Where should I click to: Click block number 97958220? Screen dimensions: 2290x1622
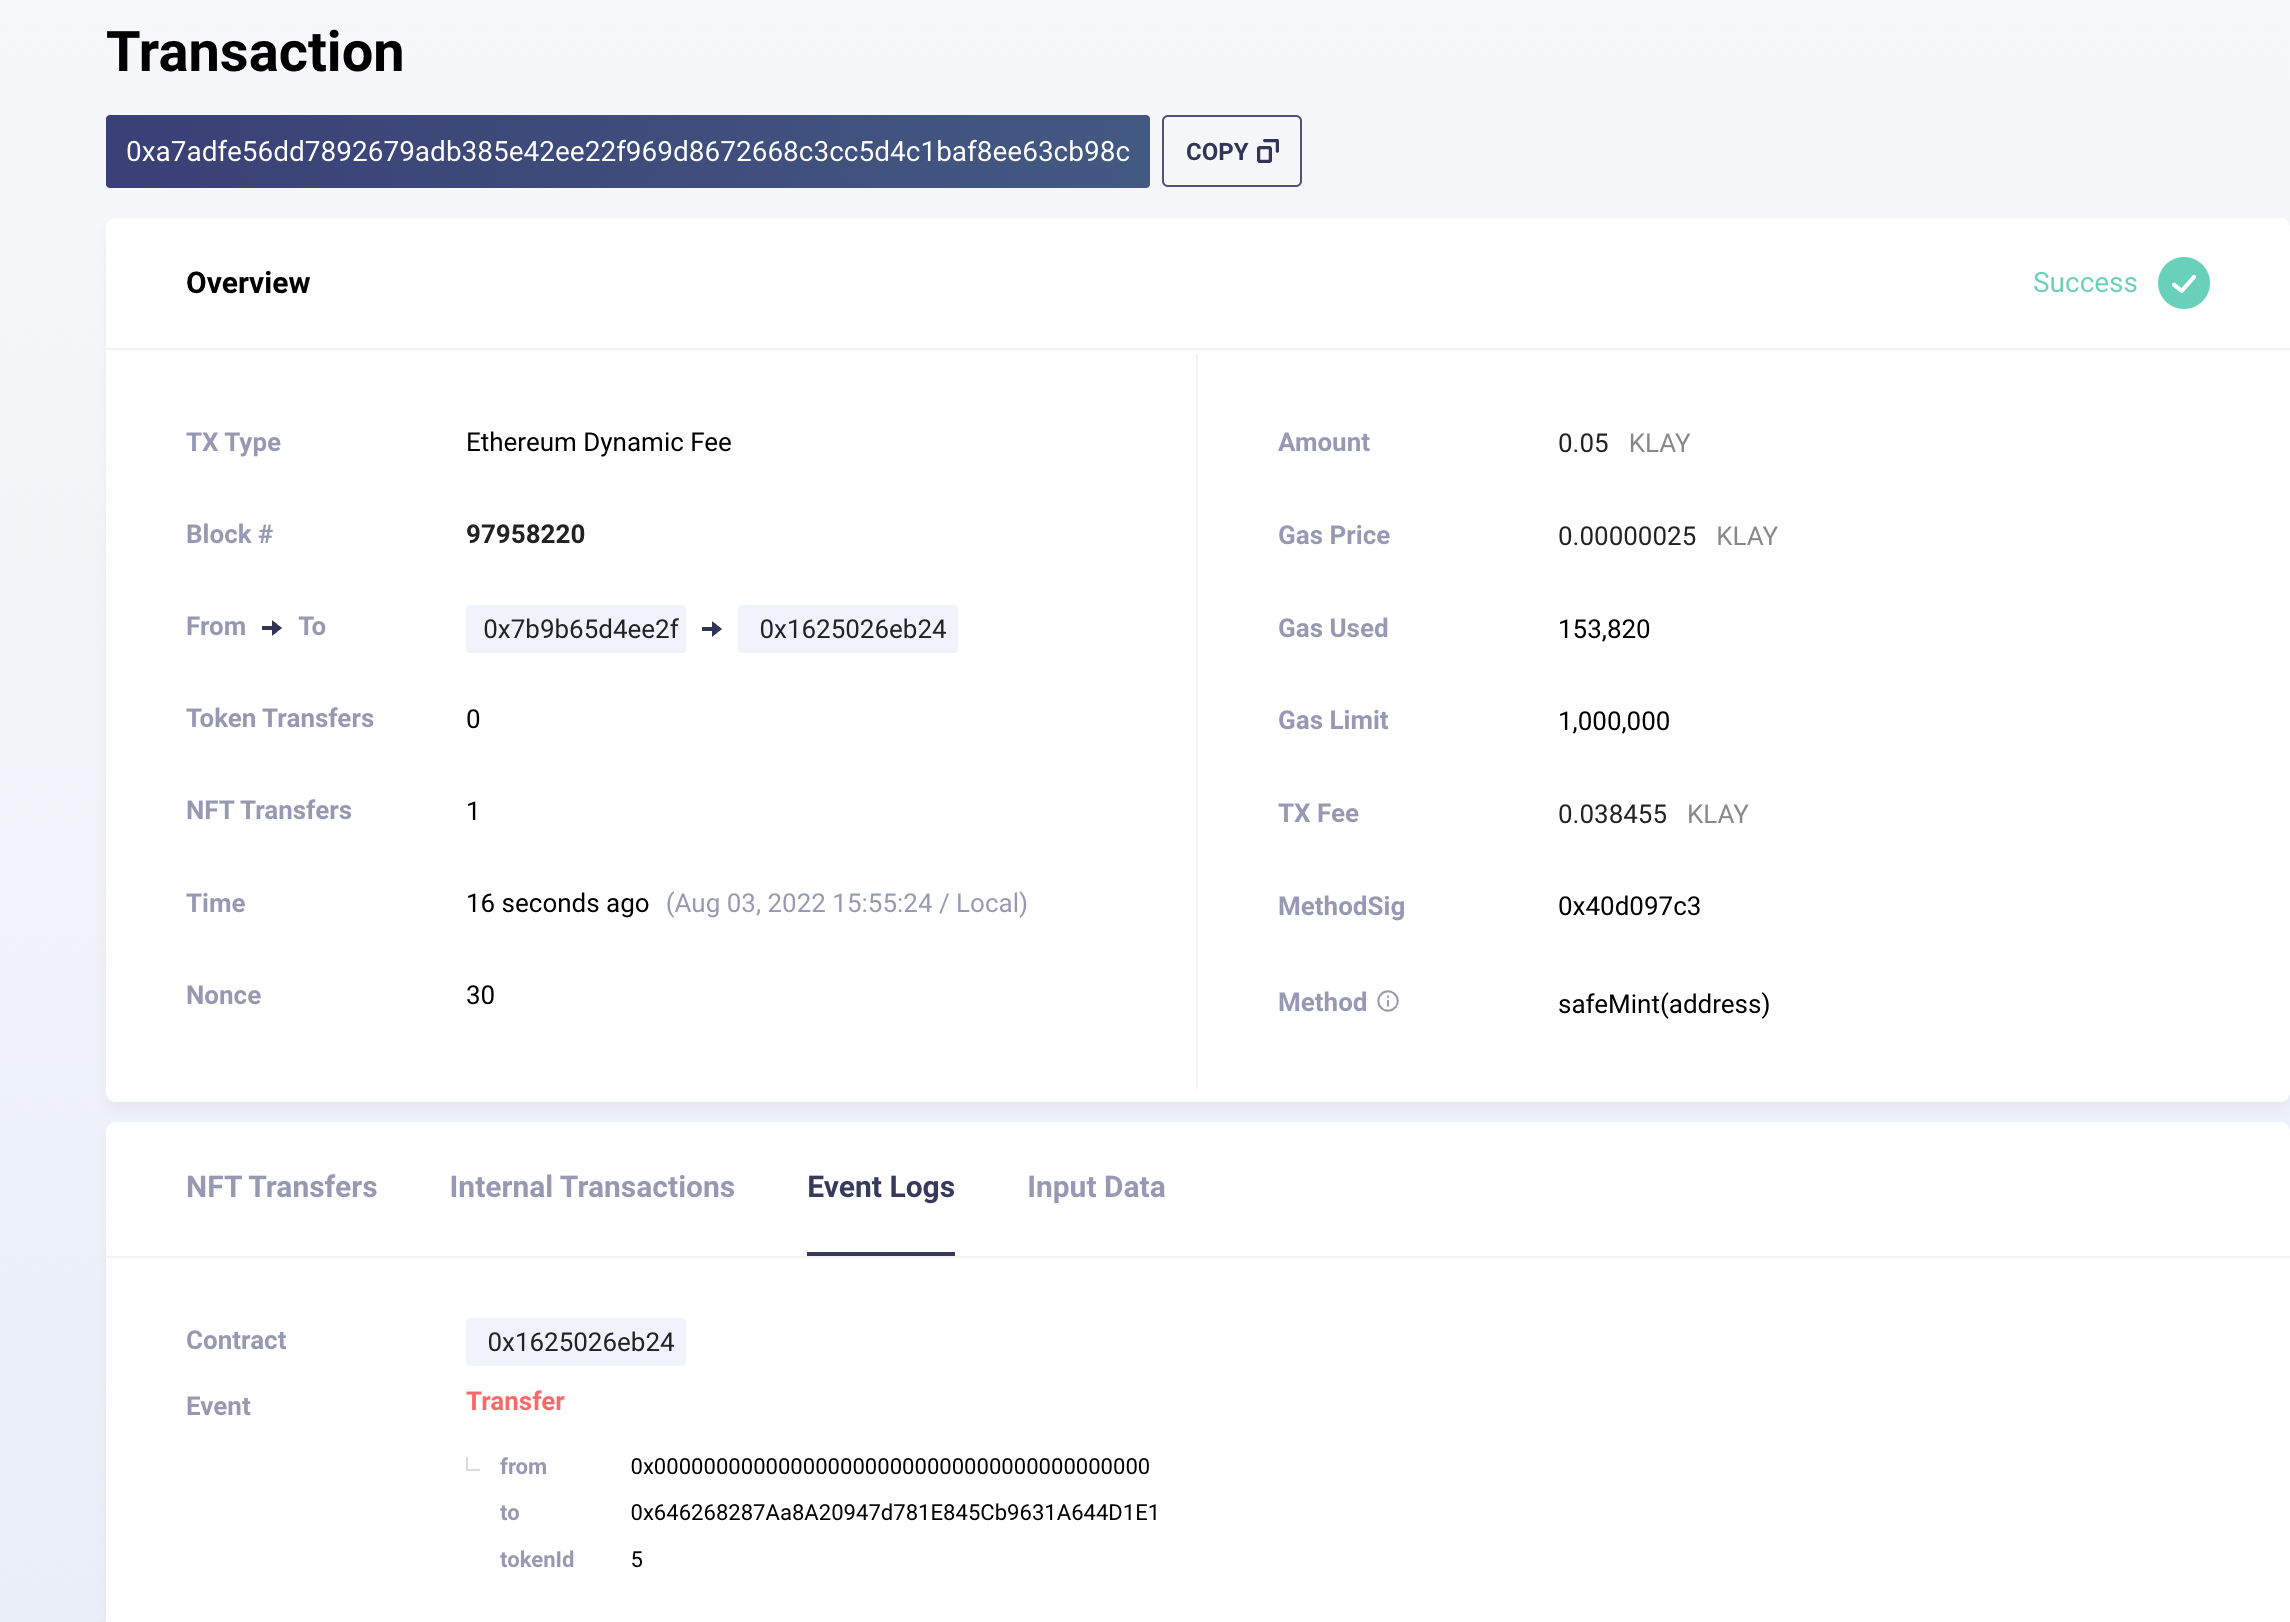[x=525, y=534]
